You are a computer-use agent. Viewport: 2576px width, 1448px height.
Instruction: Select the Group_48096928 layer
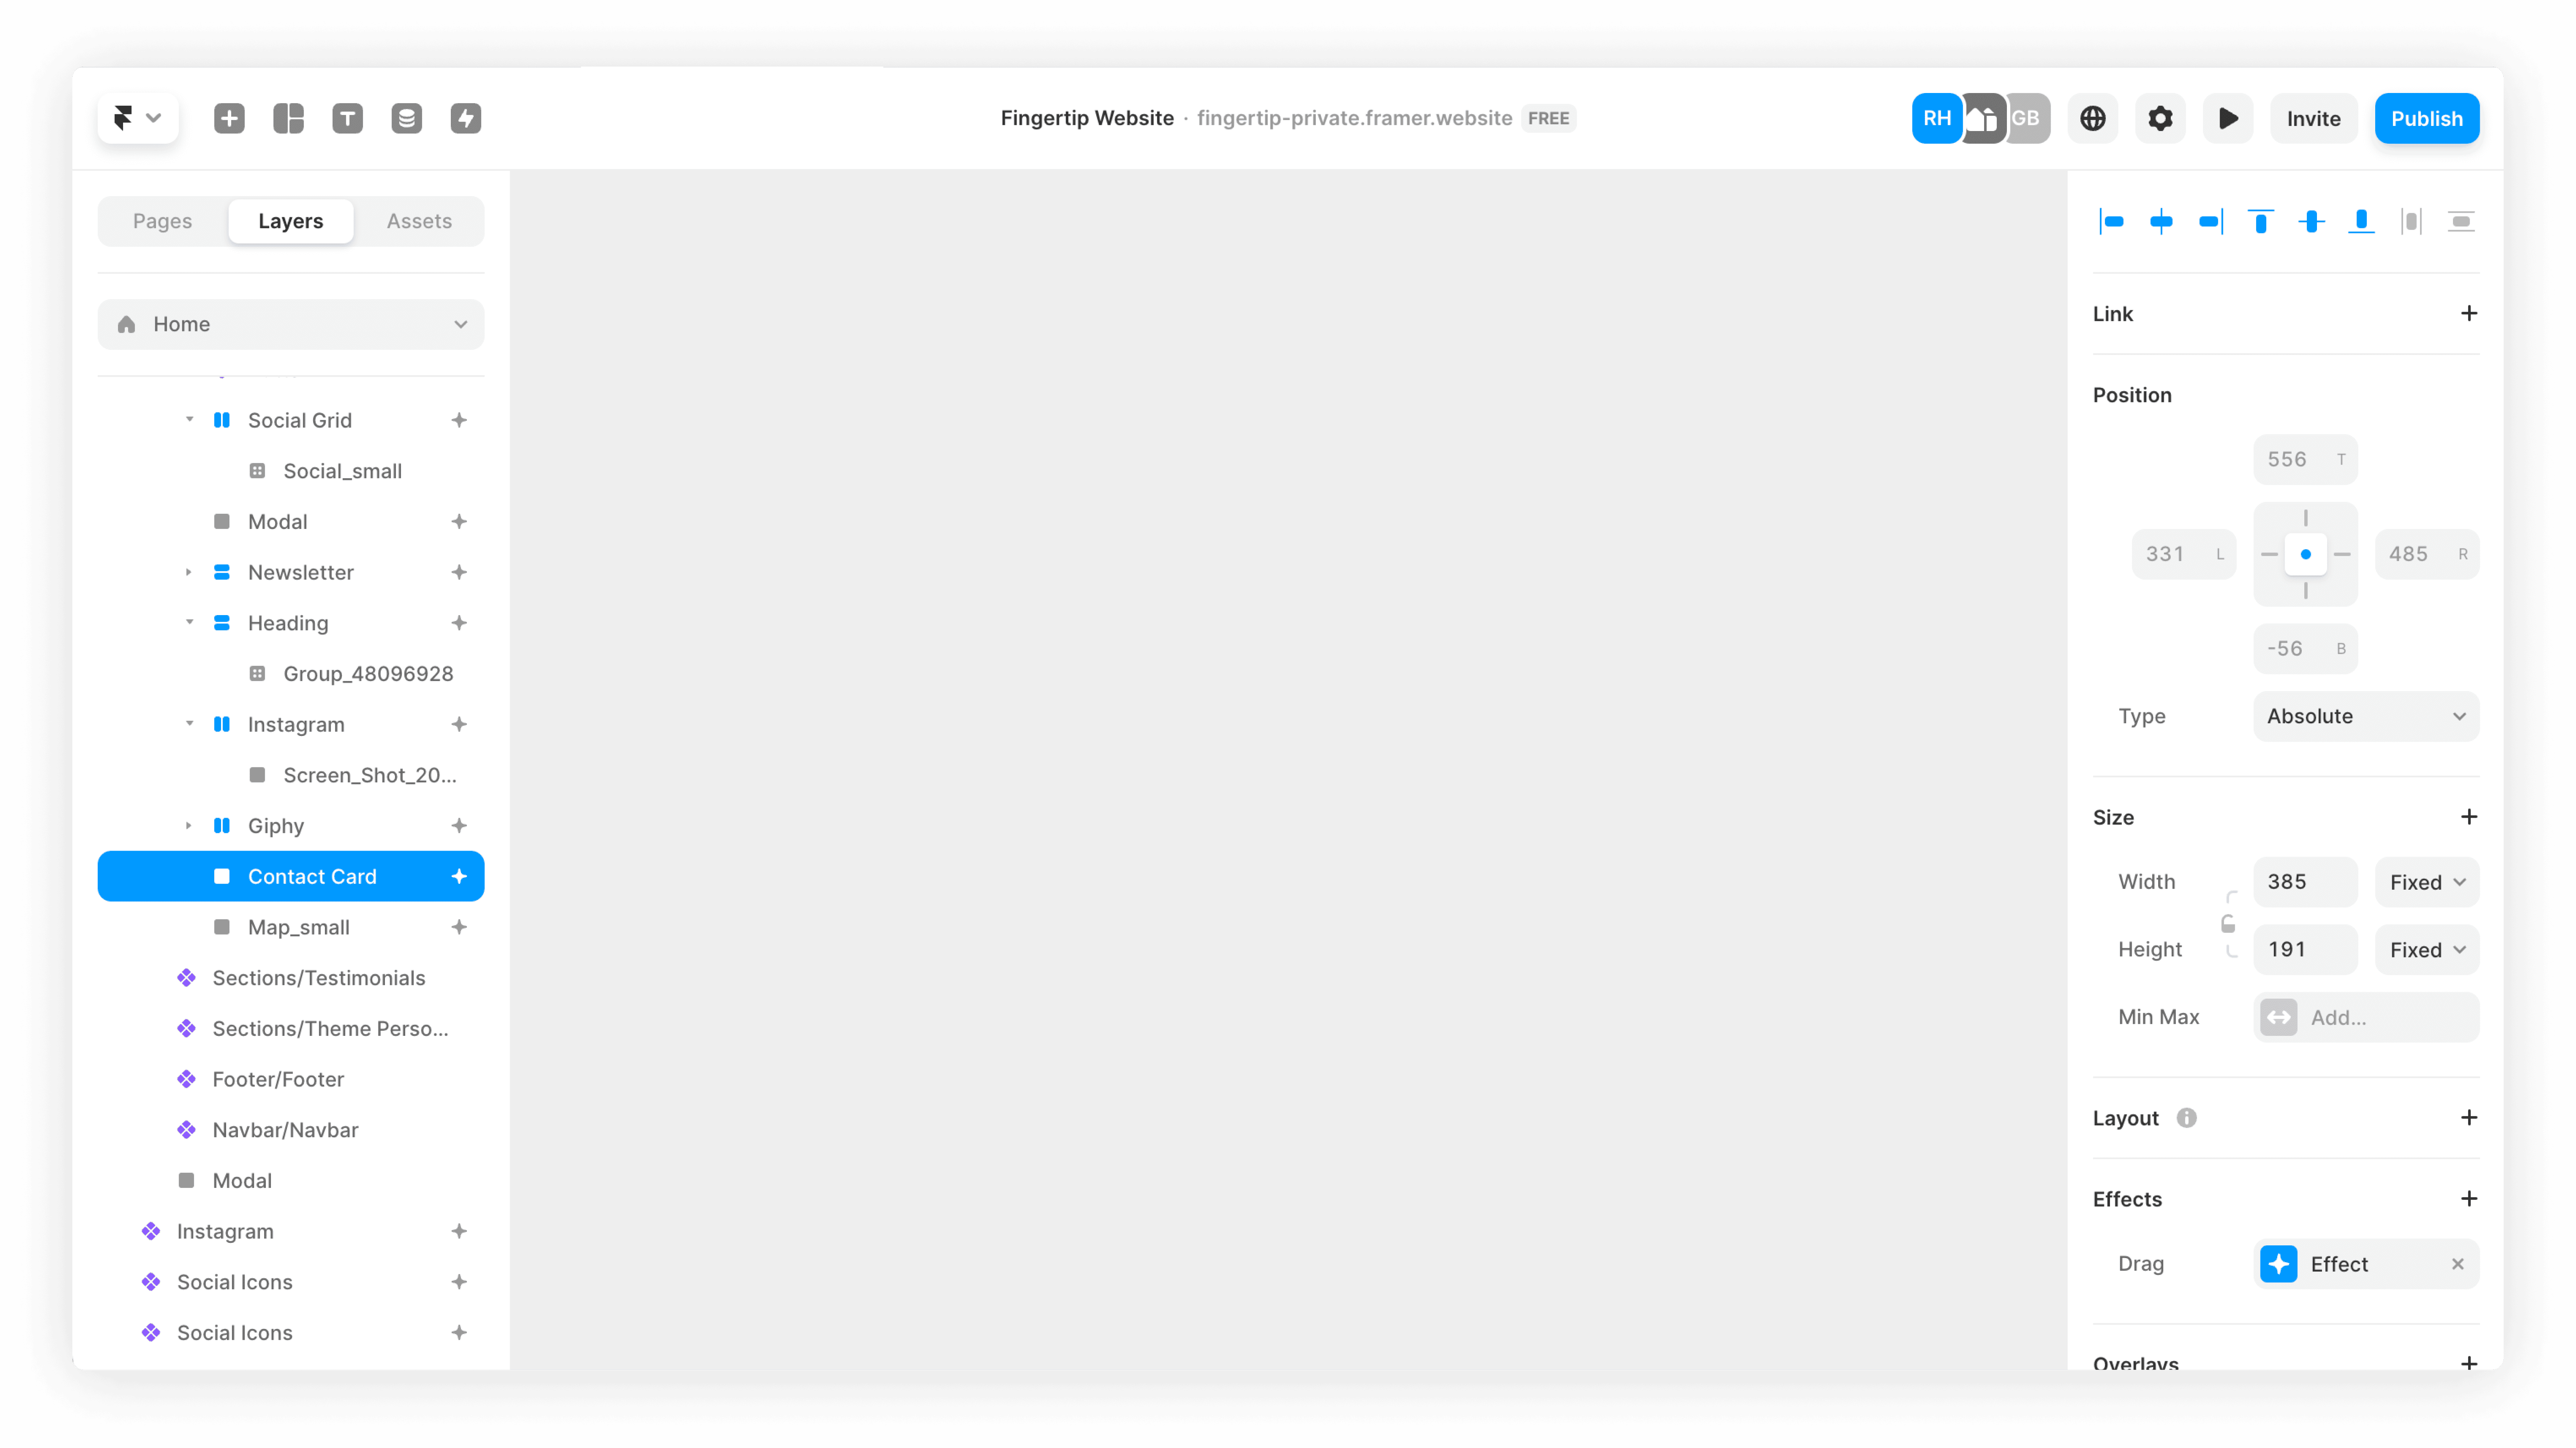tap(291, 674)
